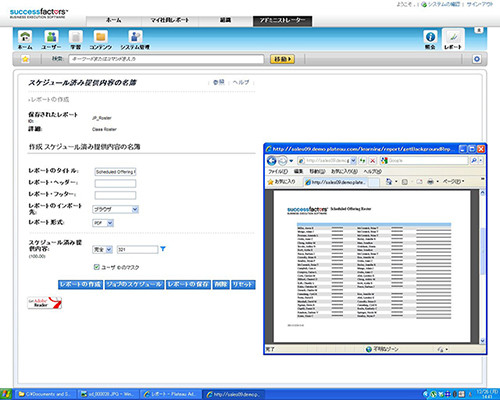Open recent pages dropdown beside the nav arrows
The width and height of the screenshot is (500, 400).
pos(291,161)
